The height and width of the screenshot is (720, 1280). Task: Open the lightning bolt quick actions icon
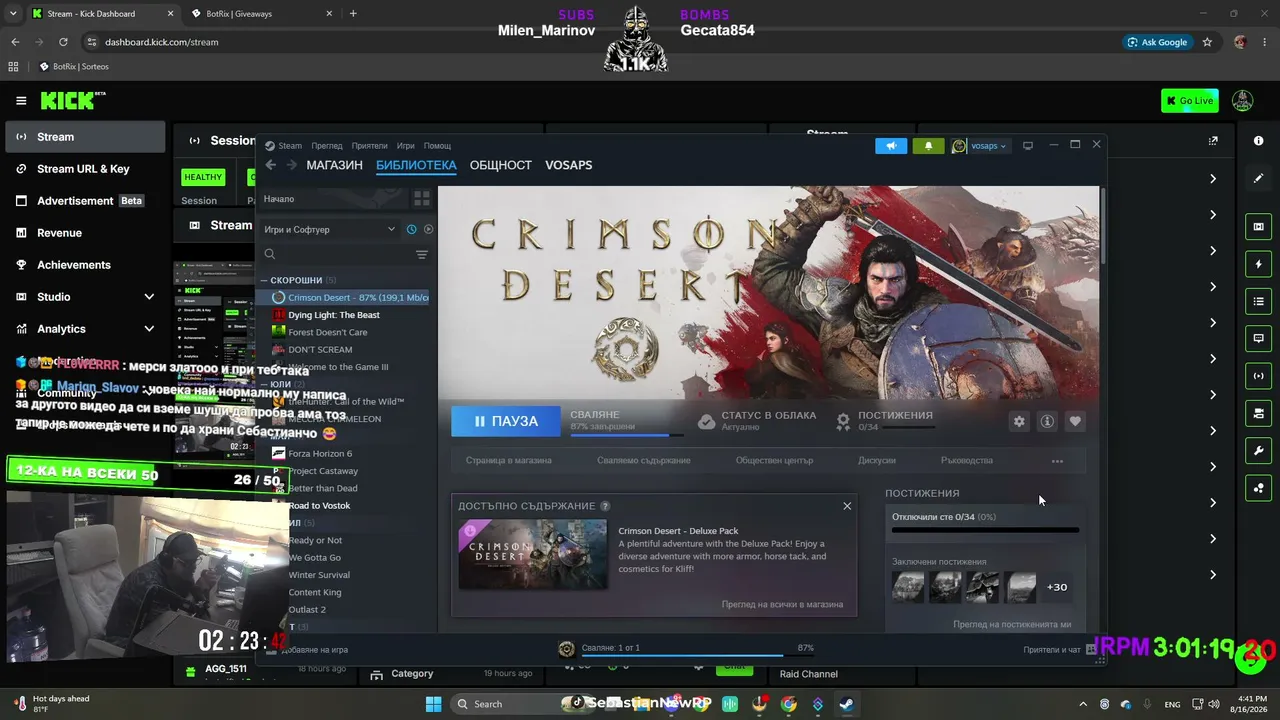click(1258, 264)
